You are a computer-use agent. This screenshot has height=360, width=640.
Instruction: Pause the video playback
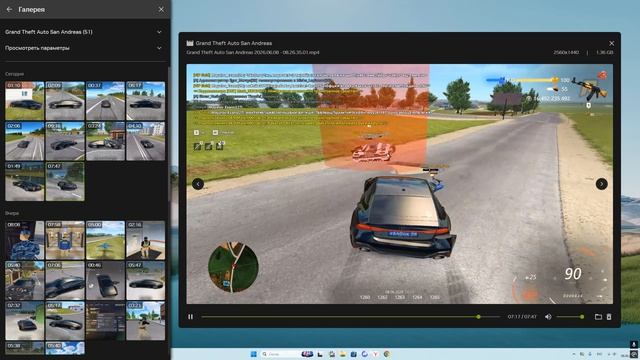191,317
